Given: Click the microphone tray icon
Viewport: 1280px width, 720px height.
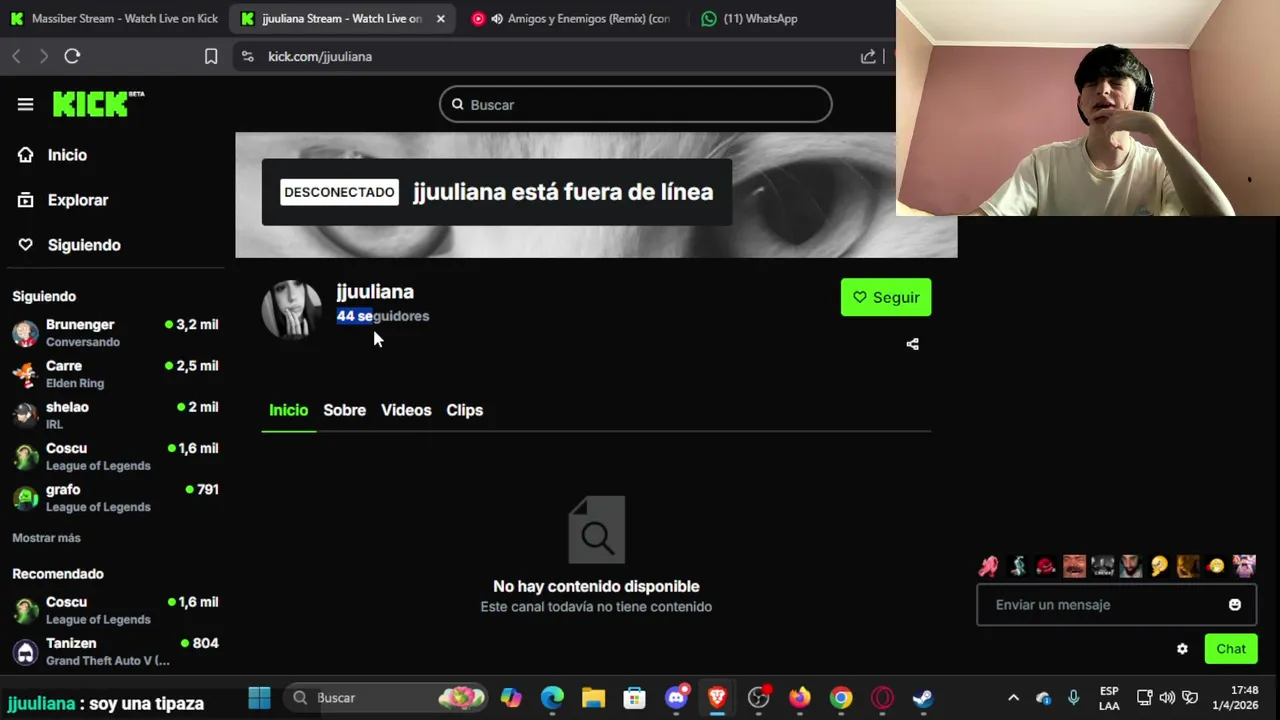Looking at the screenshot, I should [x=1073, y=697].
